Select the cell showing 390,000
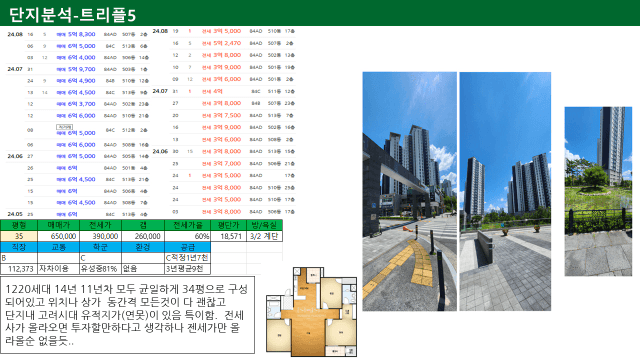 click(x=100, y=236)
